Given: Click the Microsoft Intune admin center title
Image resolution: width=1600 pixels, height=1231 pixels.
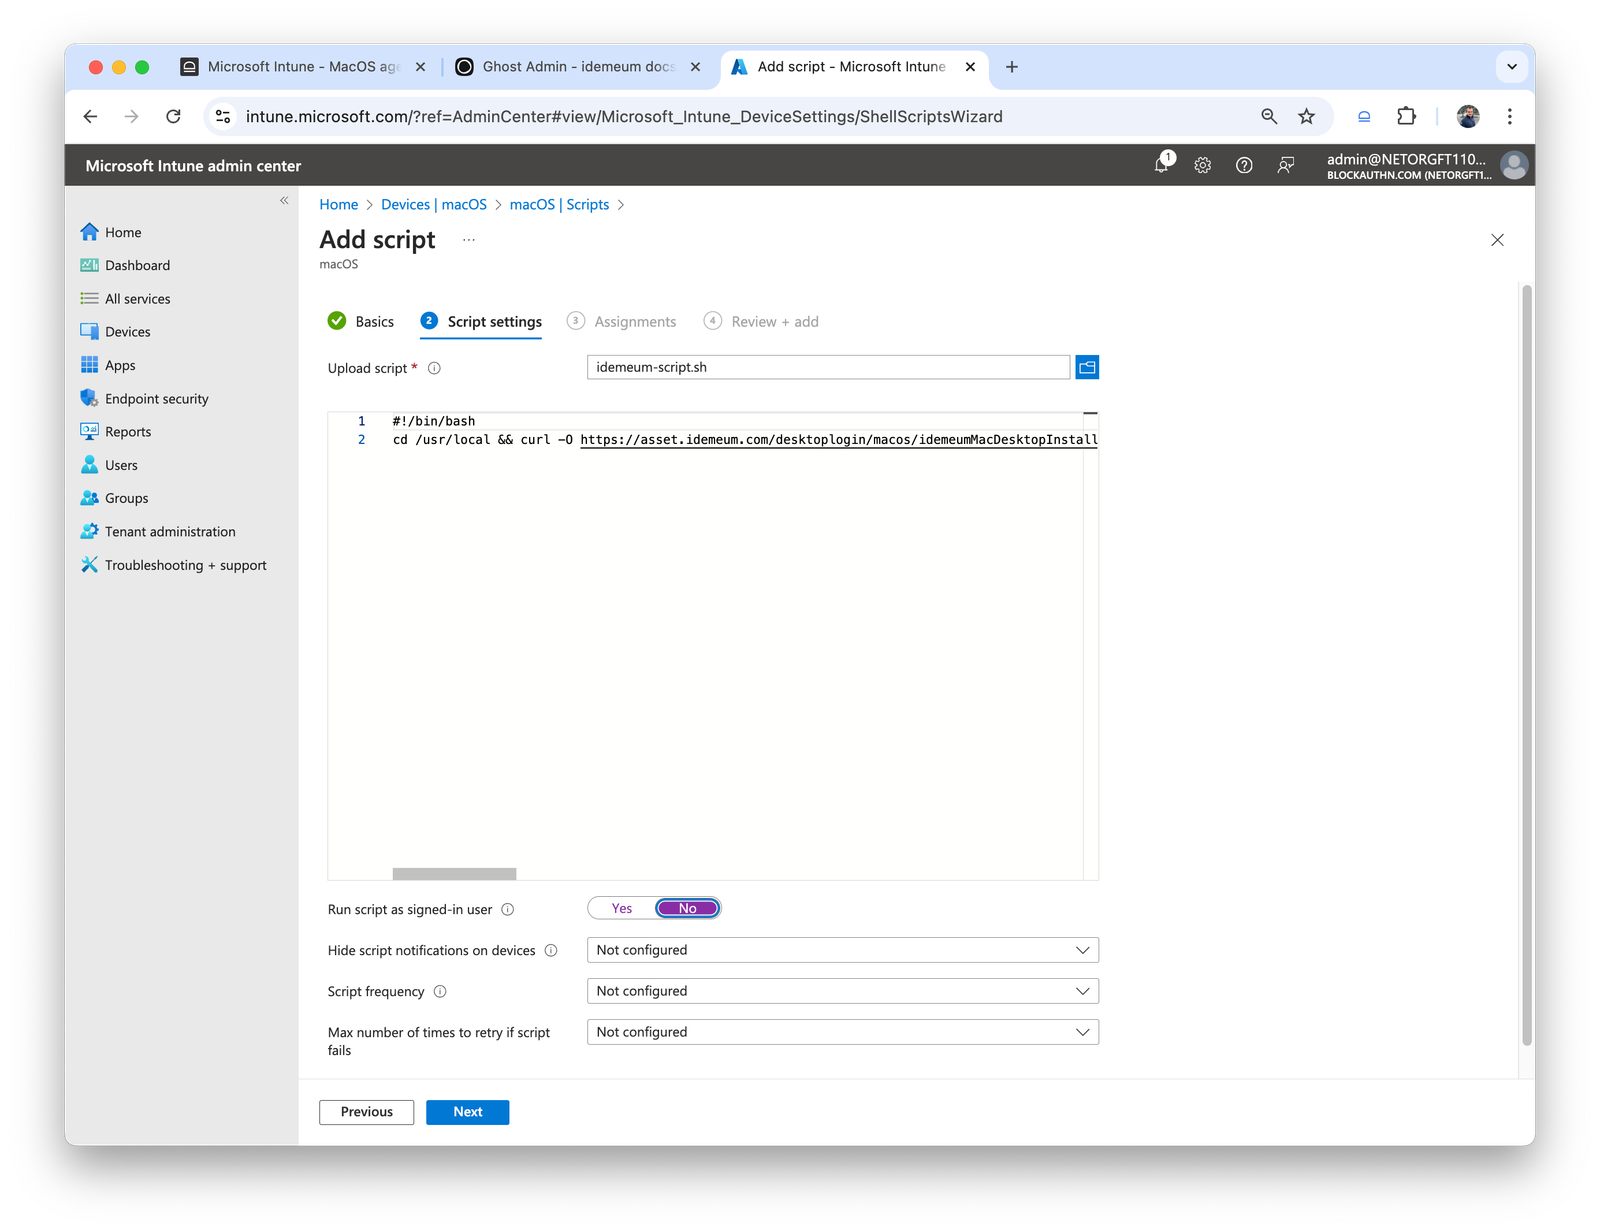Looking at the screenshot, I should pyautogui.click(x=193, y=166).
